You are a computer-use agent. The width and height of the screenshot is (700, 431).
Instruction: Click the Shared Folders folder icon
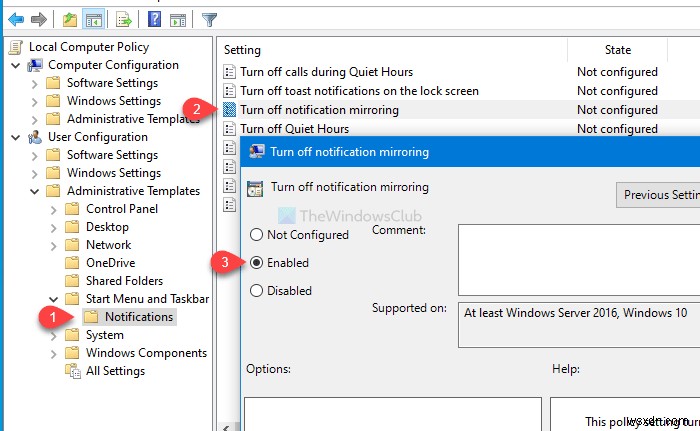coord(72,280)
